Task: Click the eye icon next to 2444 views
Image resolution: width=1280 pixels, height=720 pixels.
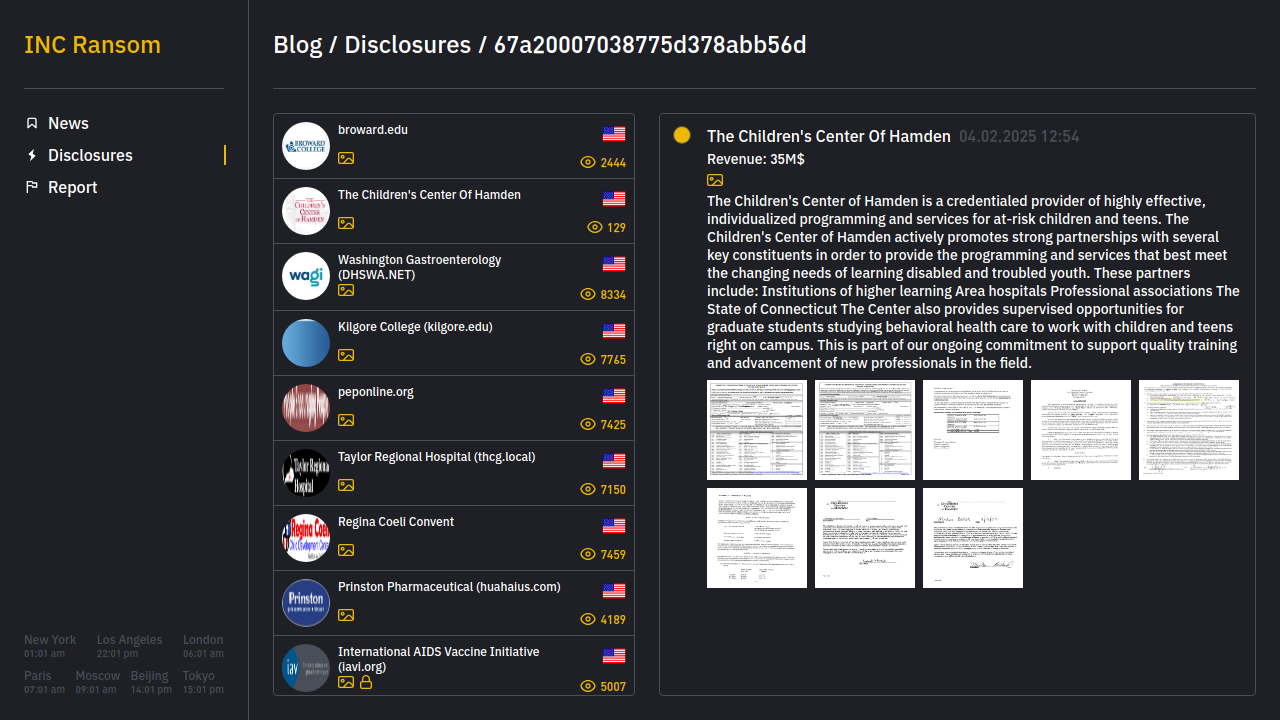Action: pos(588,162)
